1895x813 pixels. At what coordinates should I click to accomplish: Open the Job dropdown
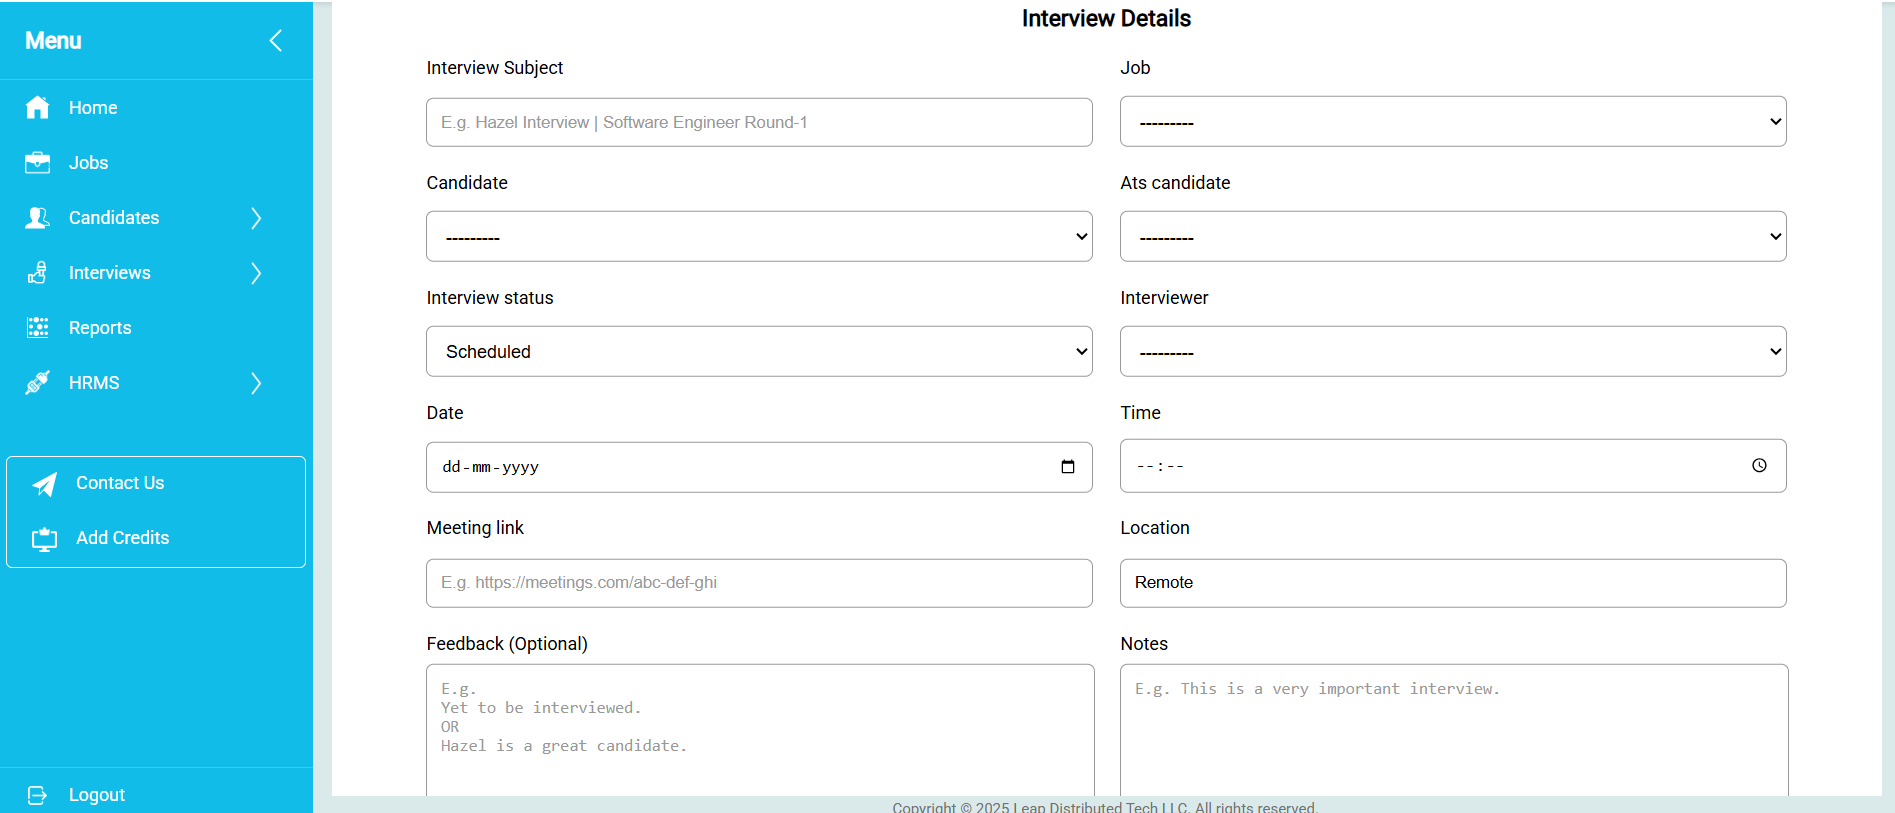1452,122
